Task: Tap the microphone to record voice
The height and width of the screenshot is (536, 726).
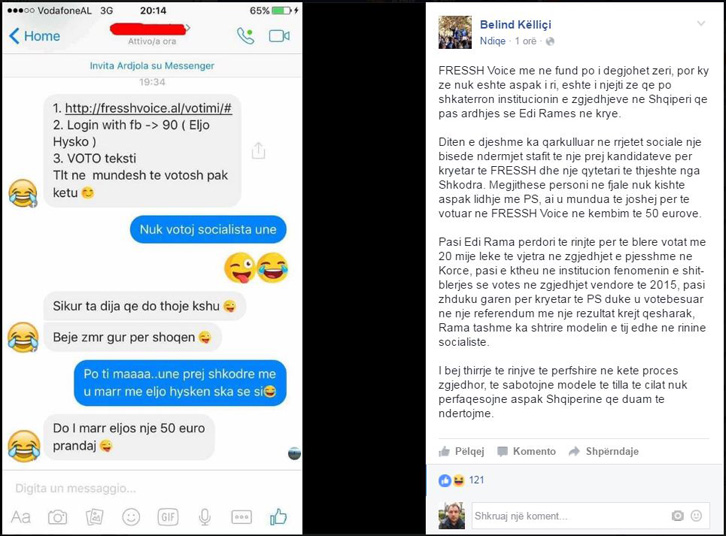Action: [205, 517]
